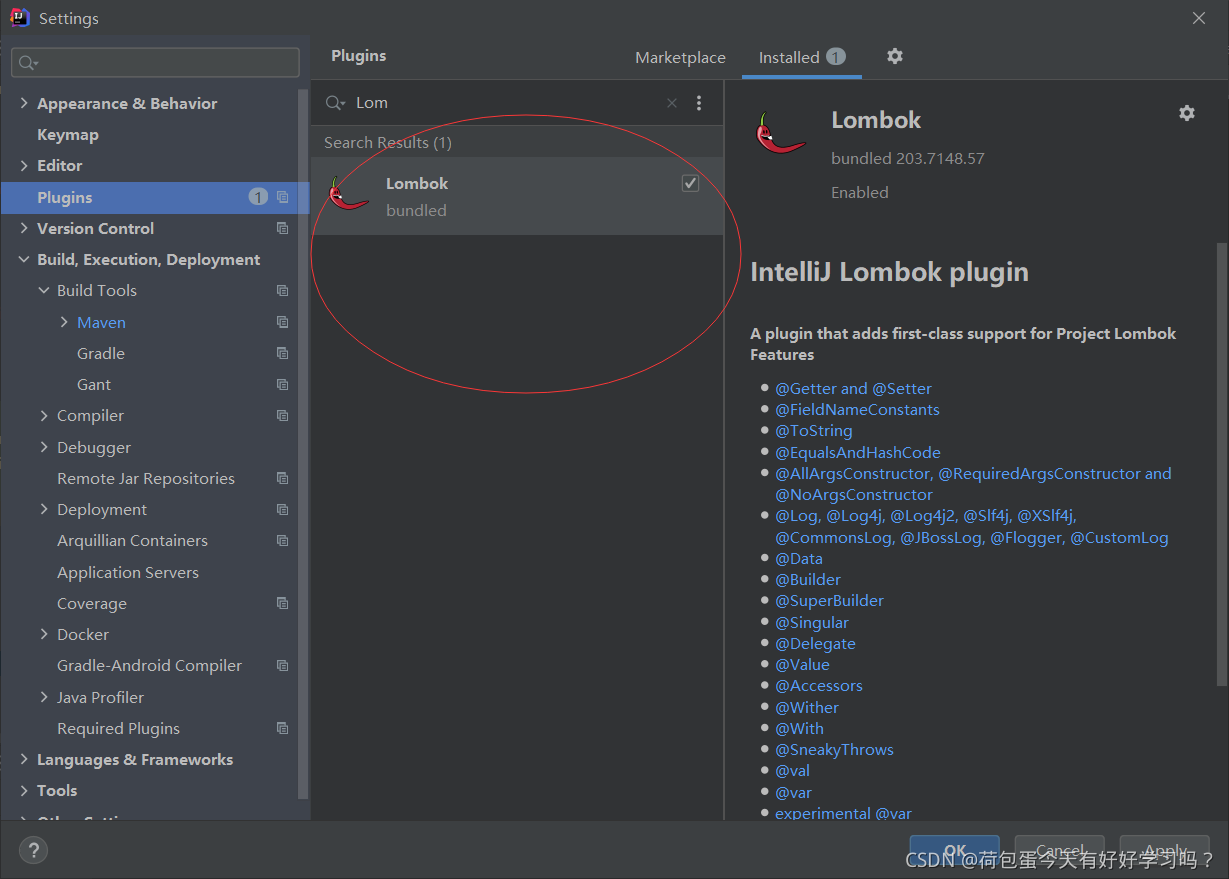Click the project-level icon beside Build Tools
This screenshot has width=1229, height=879.
283,290
